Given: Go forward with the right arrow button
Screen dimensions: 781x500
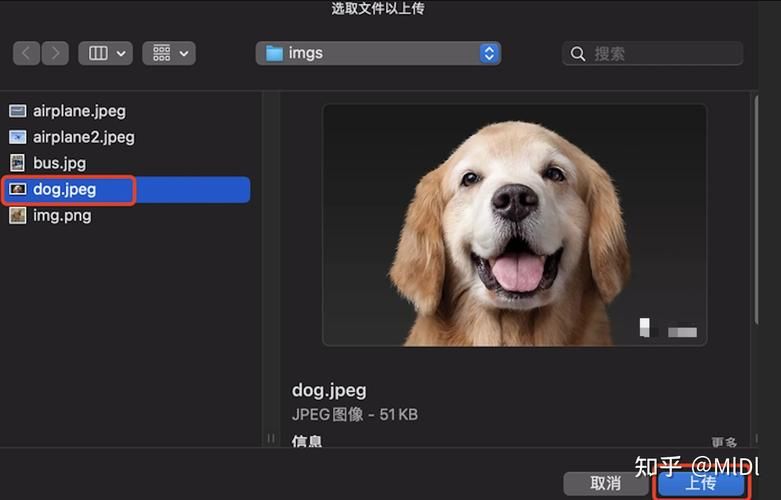Looking at the screenshot, I should tap(55, 53).
